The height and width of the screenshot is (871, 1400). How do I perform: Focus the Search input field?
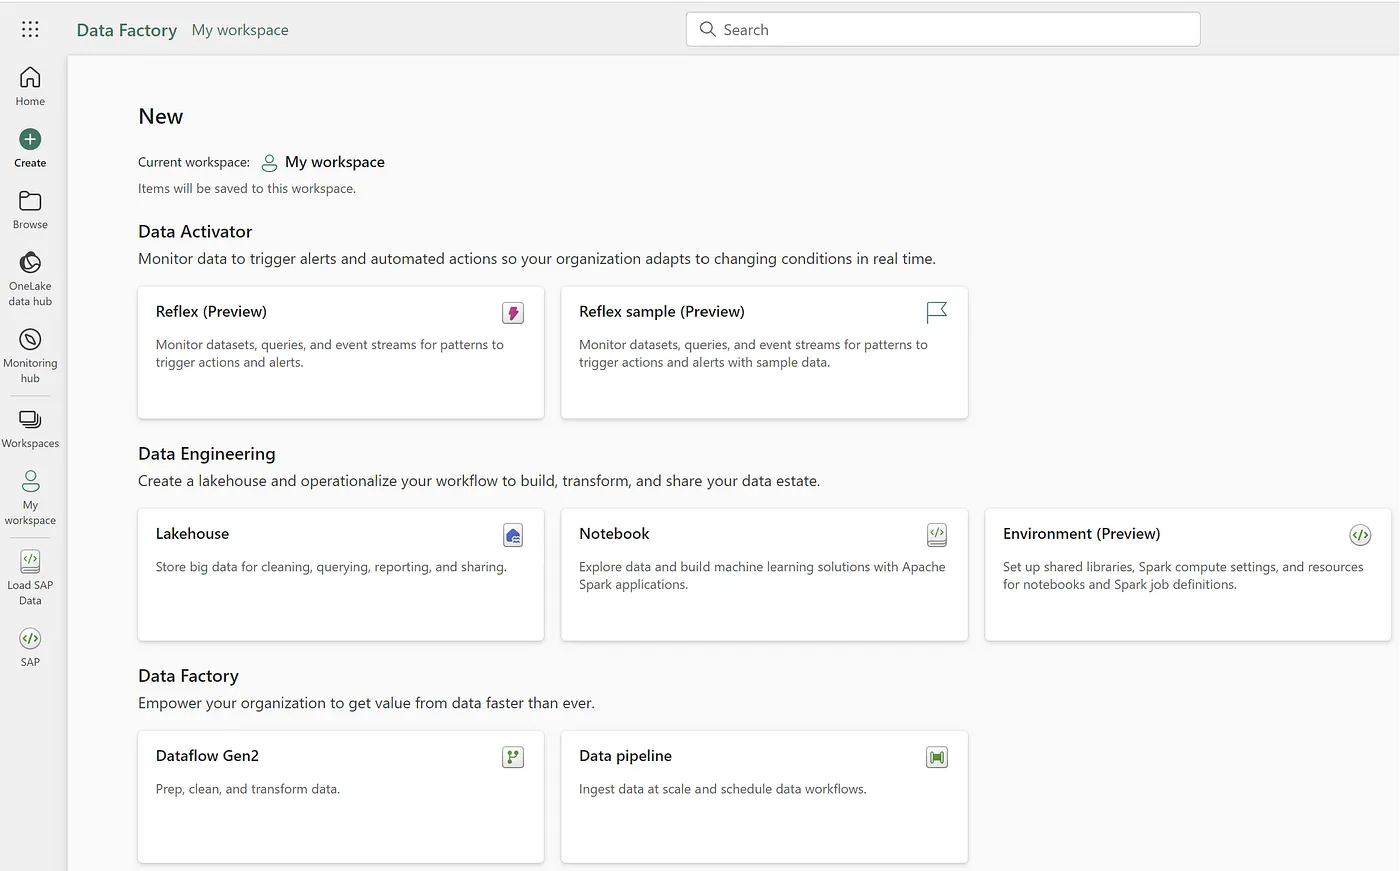(x=943, y=29)
